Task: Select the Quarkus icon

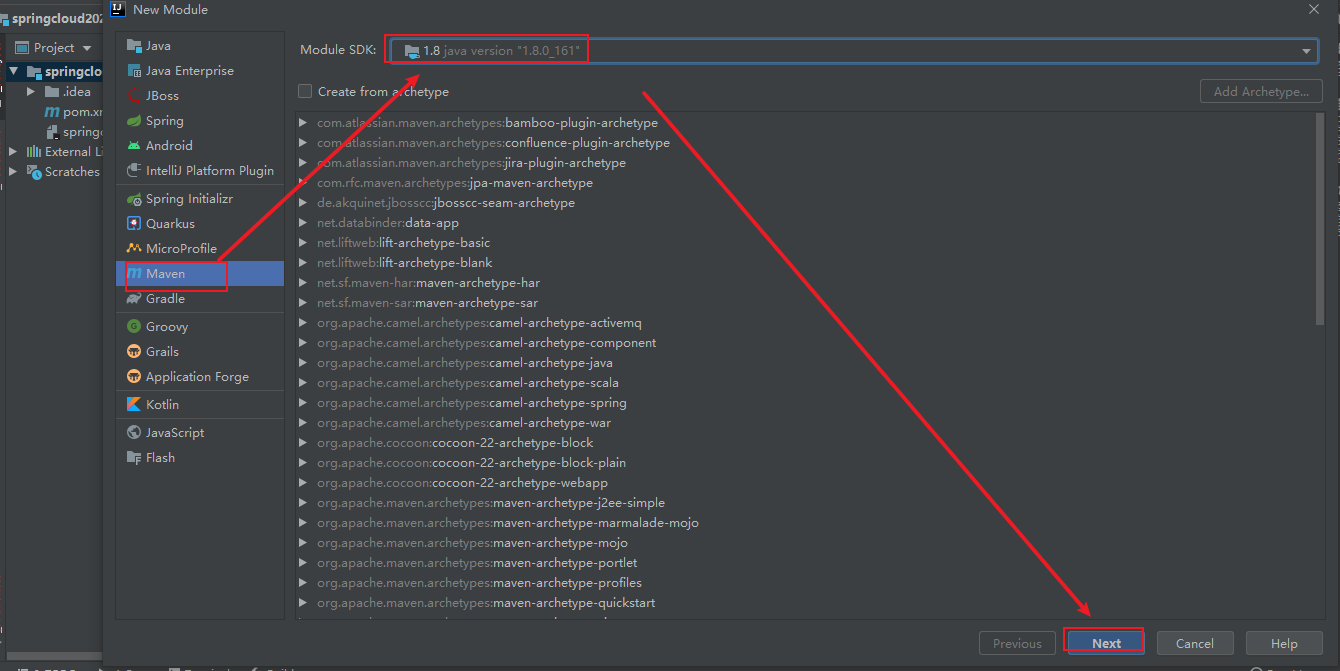Action: [x=134, y=224]
